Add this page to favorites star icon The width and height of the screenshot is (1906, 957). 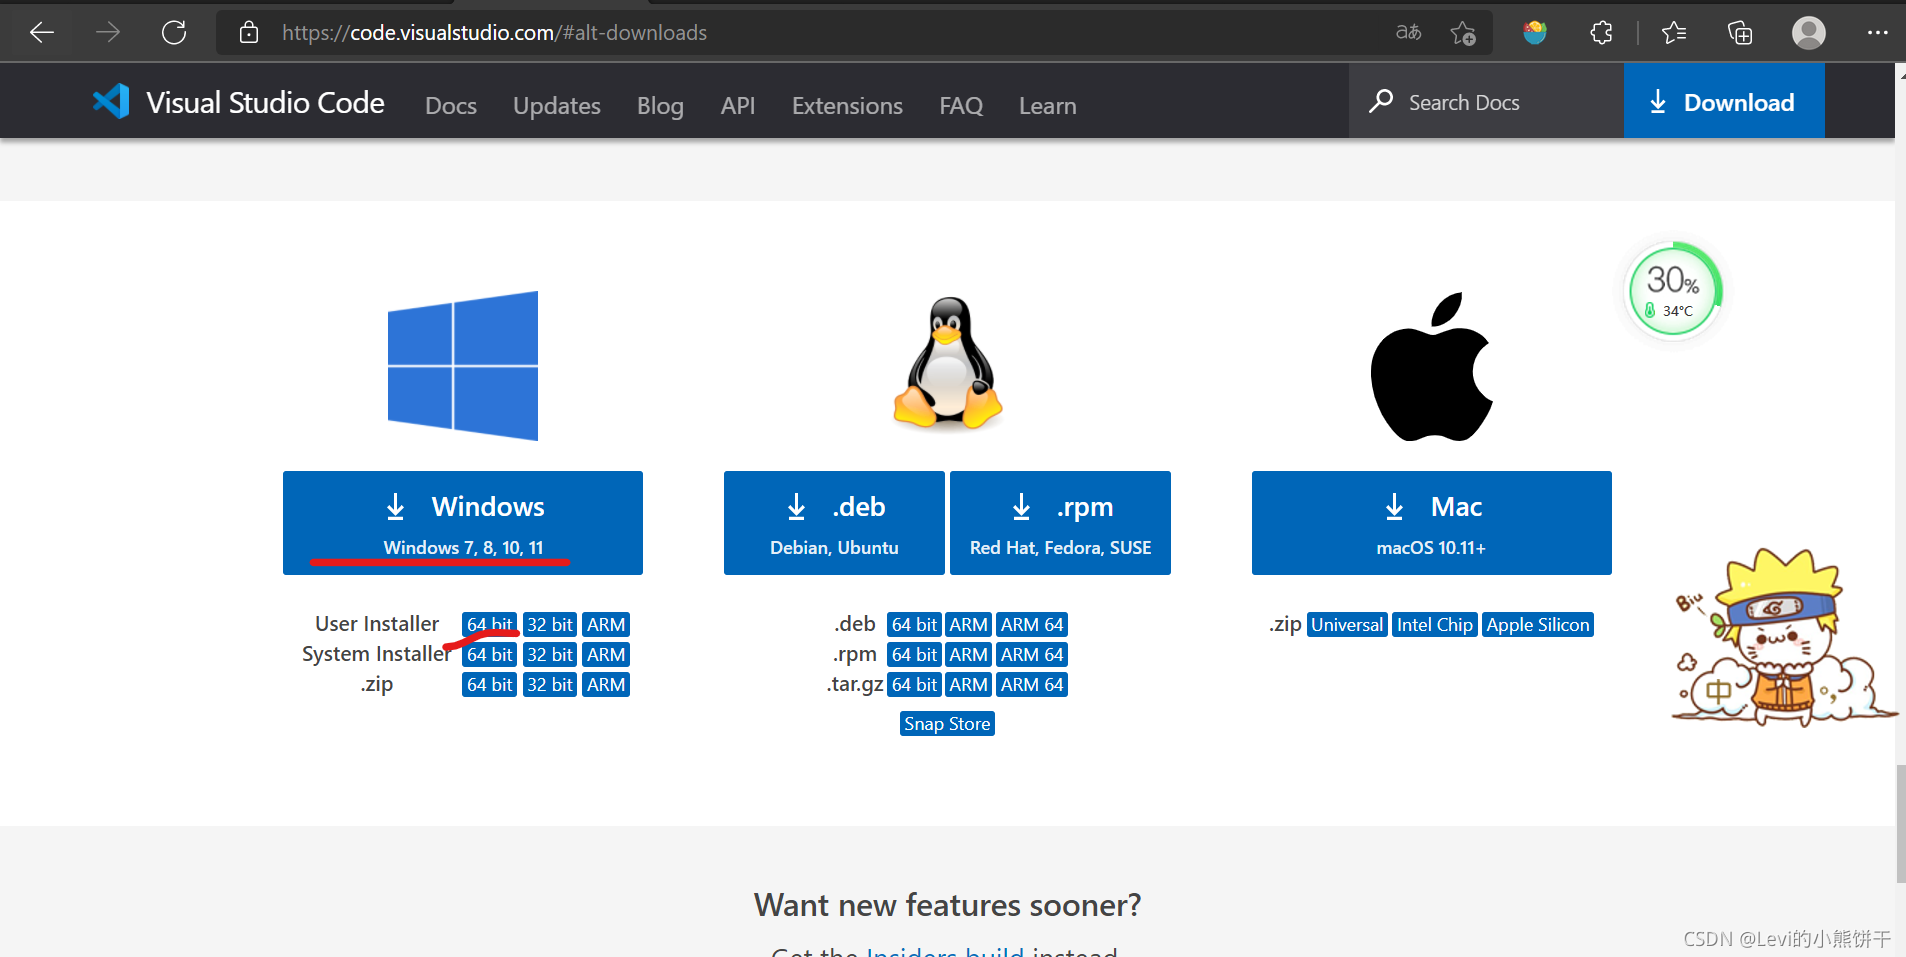coord(1463,33)
